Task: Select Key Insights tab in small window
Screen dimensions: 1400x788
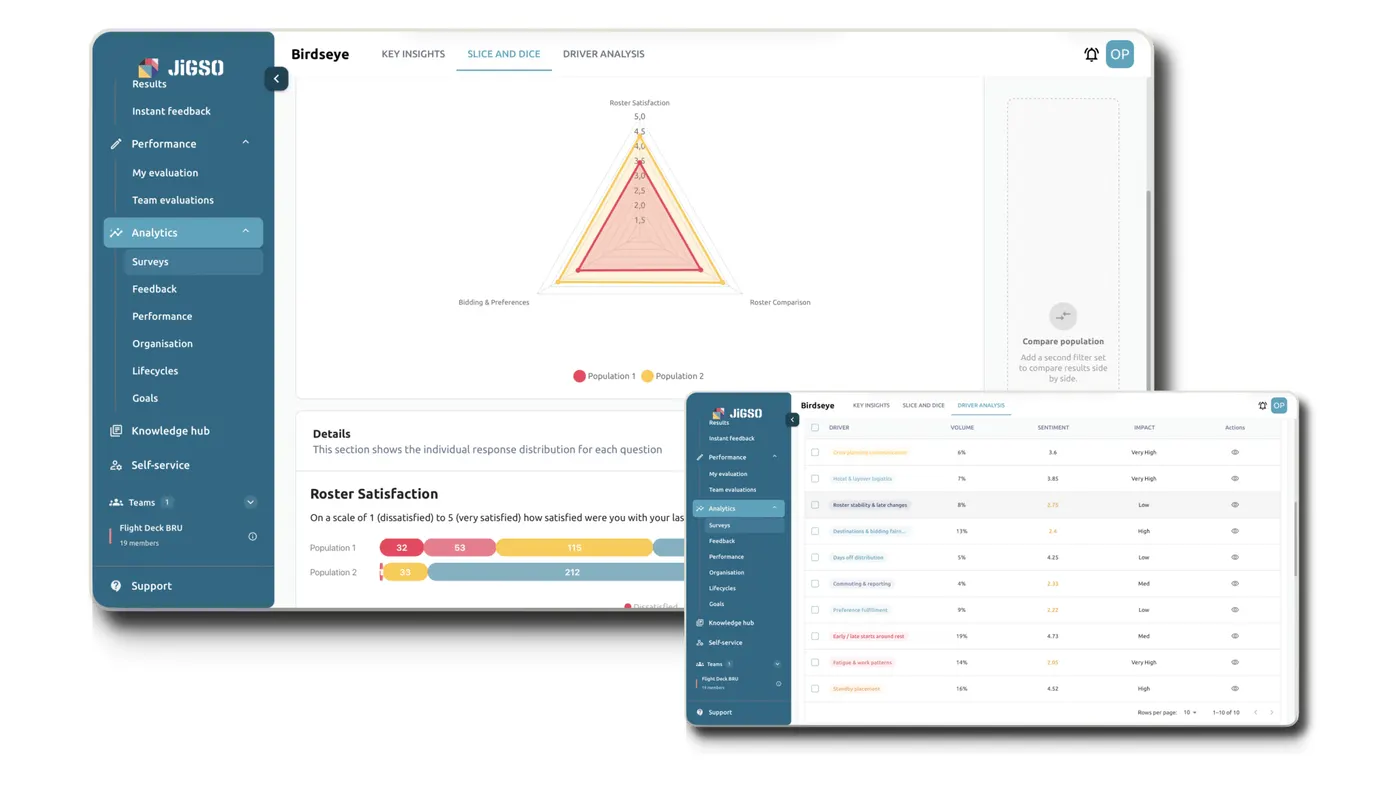Action: point(871,405)
